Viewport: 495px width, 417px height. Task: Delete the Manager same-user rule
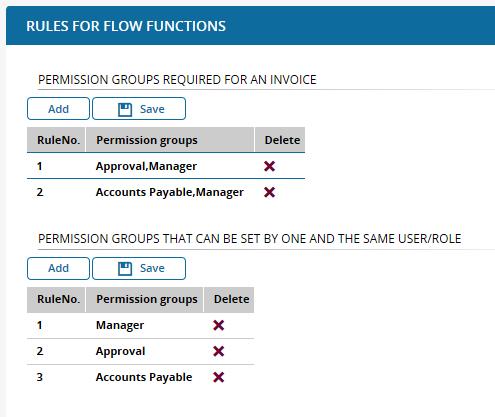pyautogui.click(x=218, y=325)
